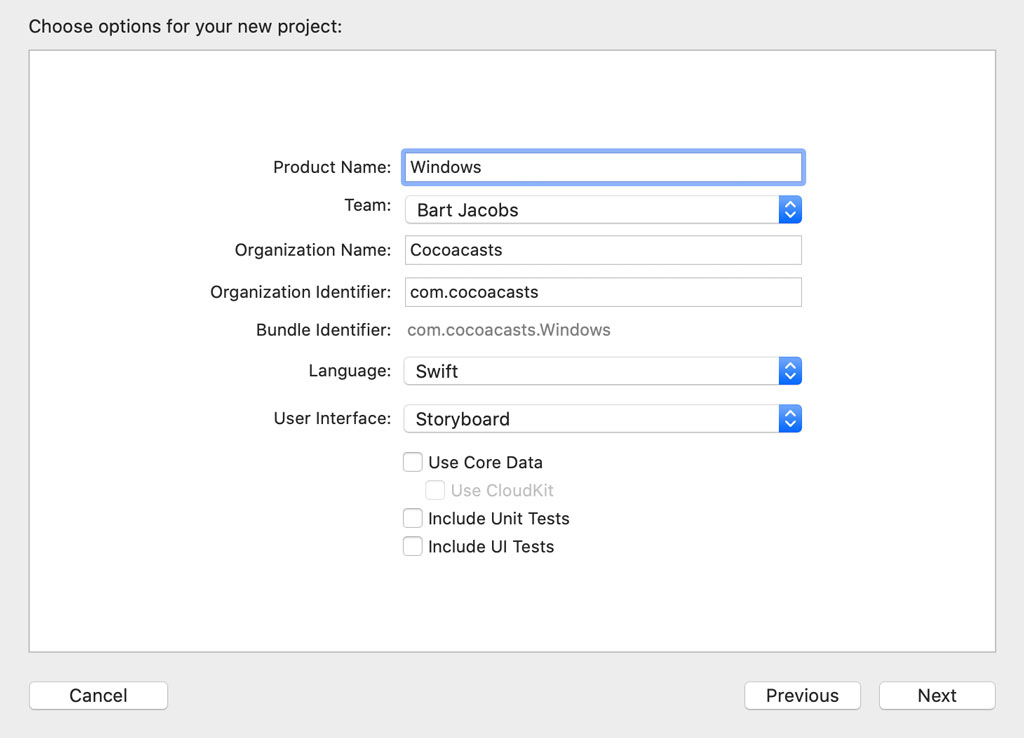Click the Storyboard text in User Interface
This screenshot has height=738, width=1024.
(461, 418)
